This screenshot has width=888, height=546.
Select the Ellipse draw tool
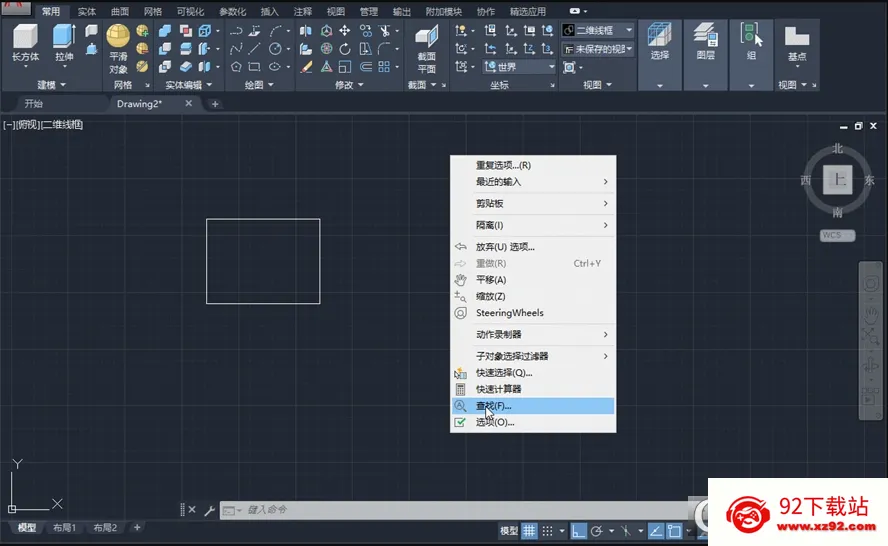(x=275, y=67)
